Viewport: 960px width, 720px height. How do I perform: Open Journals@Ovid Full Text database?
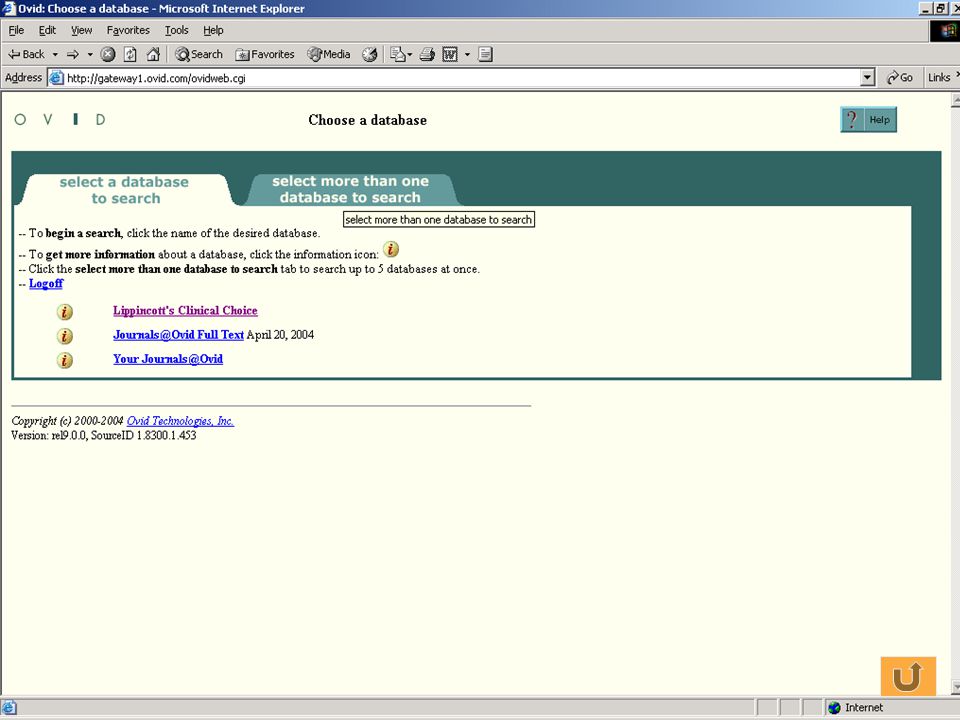pos(178,335)
